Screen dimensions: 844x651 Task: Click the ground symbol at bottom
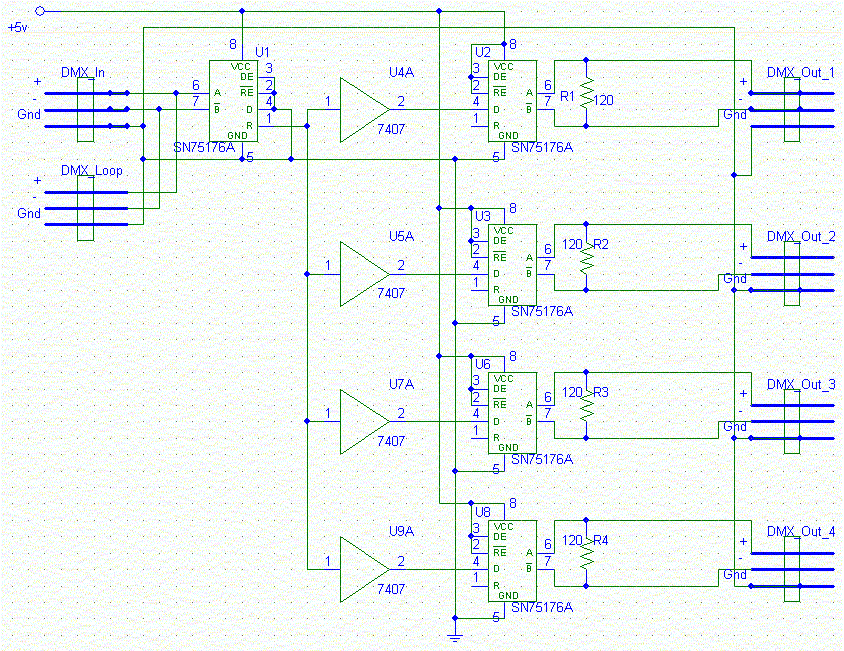(455, 638)
